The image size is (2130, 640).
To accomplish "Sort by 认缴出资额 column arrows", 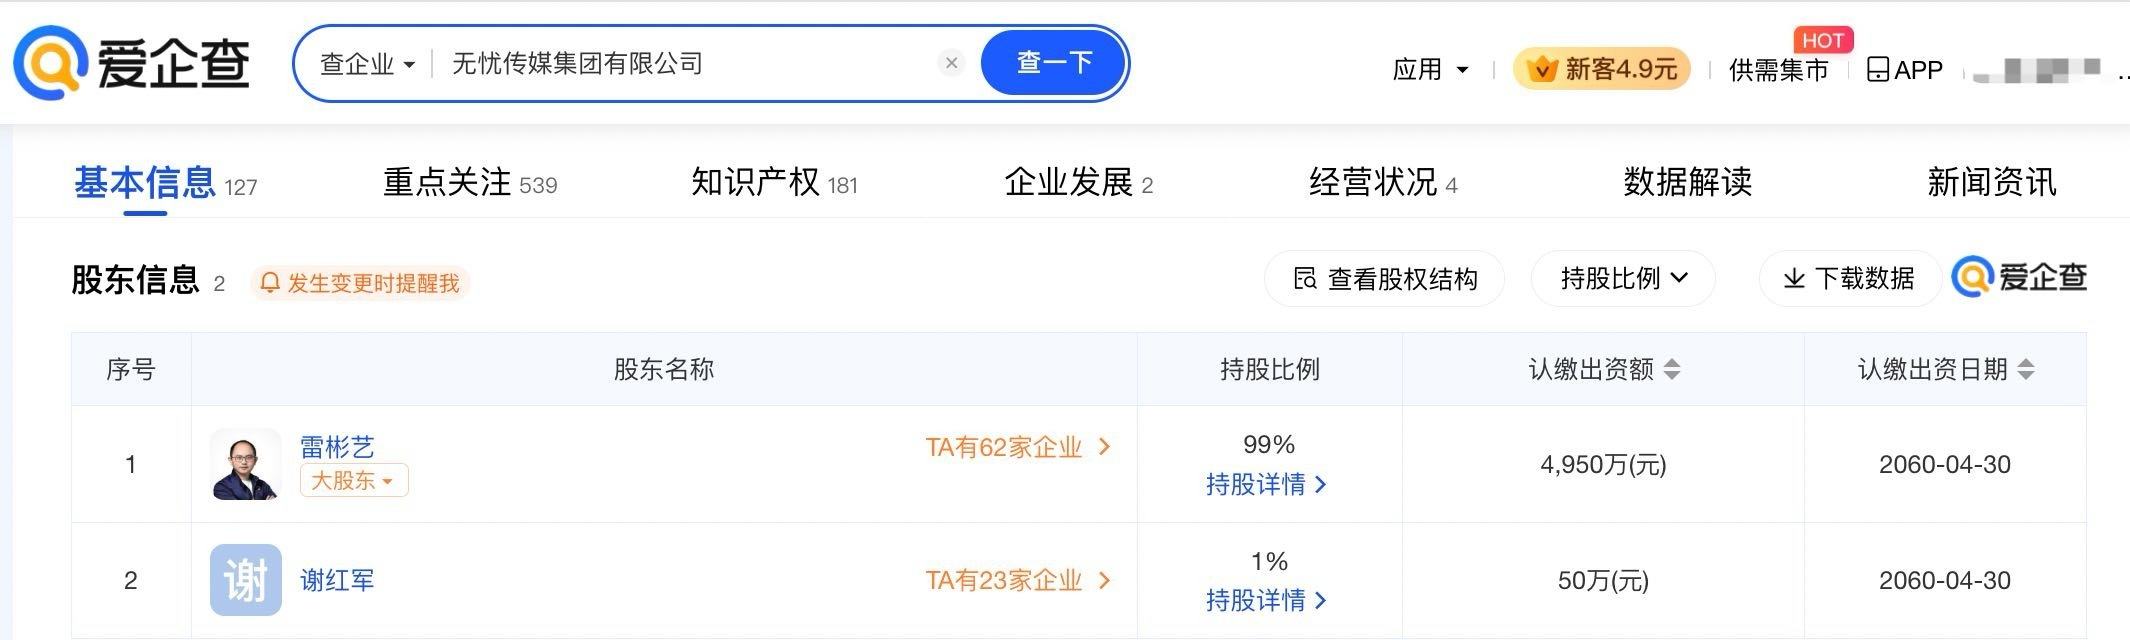I will click(x=1672, y=369).
